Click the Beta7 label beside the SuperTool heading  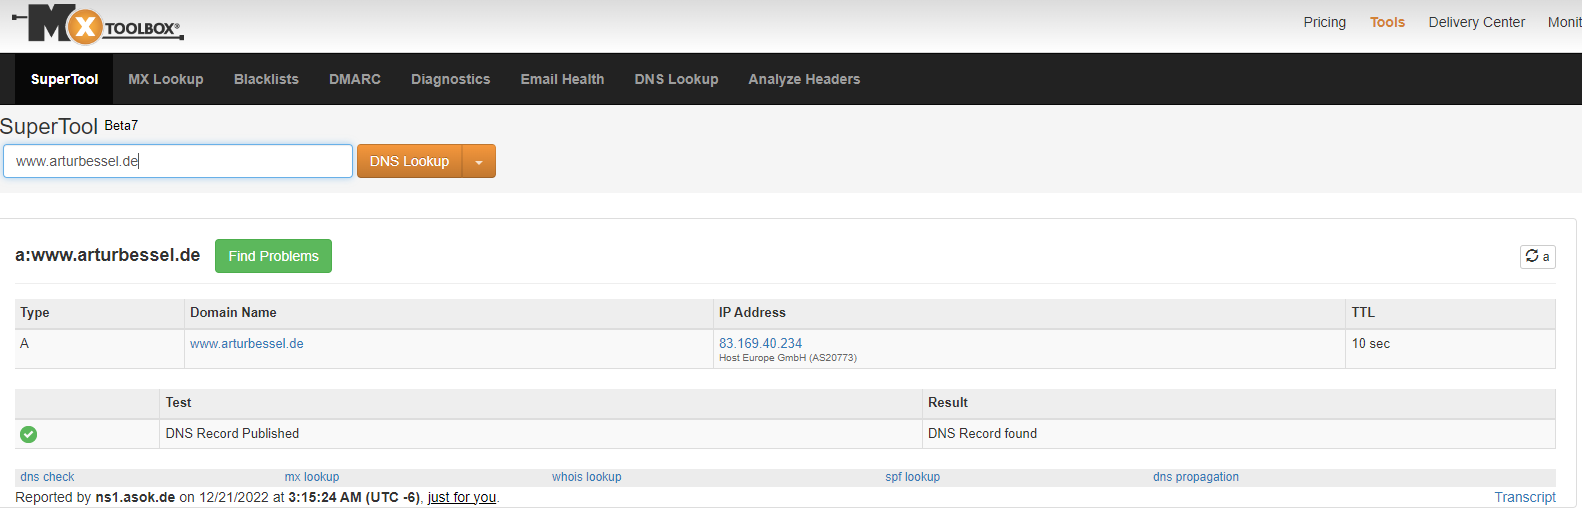pyautogui.click(x=121, y=125)
